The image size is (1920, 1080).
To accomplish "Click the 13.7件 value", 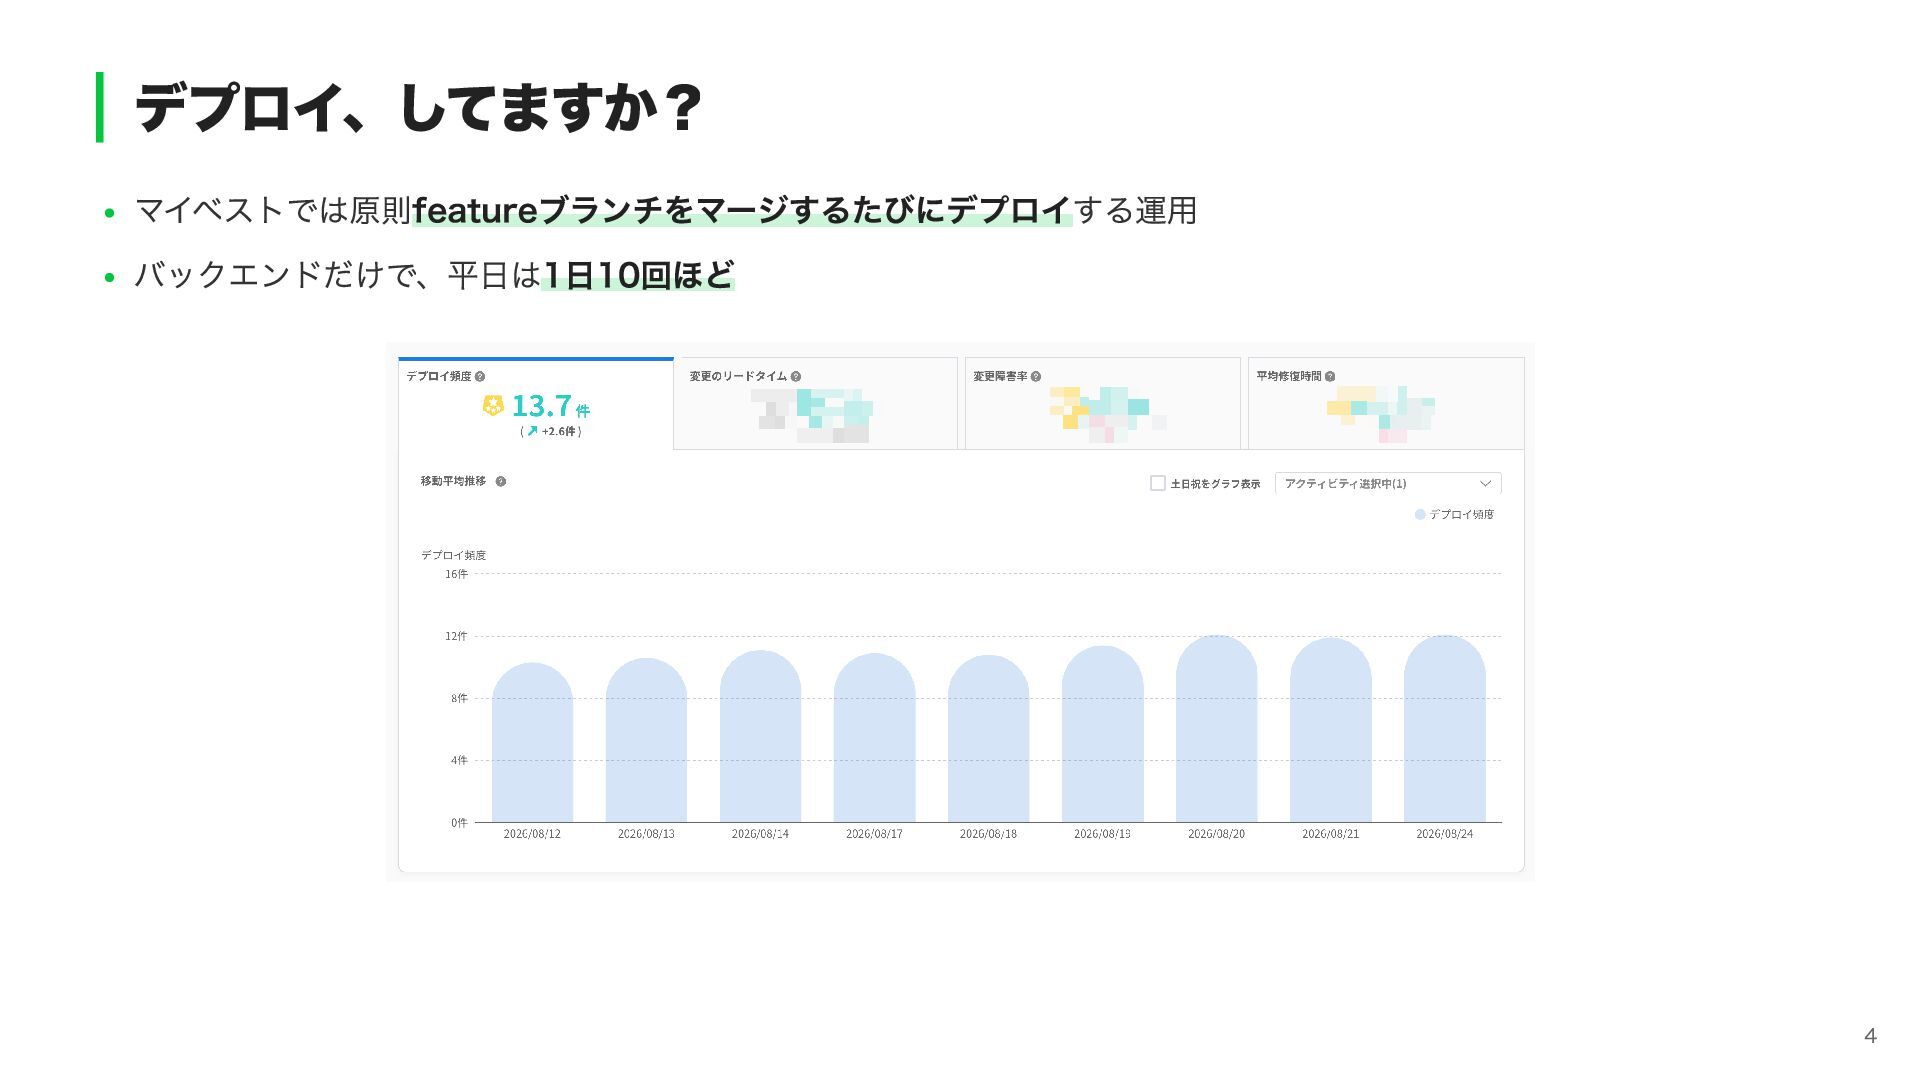I will (x=550, y=406).
